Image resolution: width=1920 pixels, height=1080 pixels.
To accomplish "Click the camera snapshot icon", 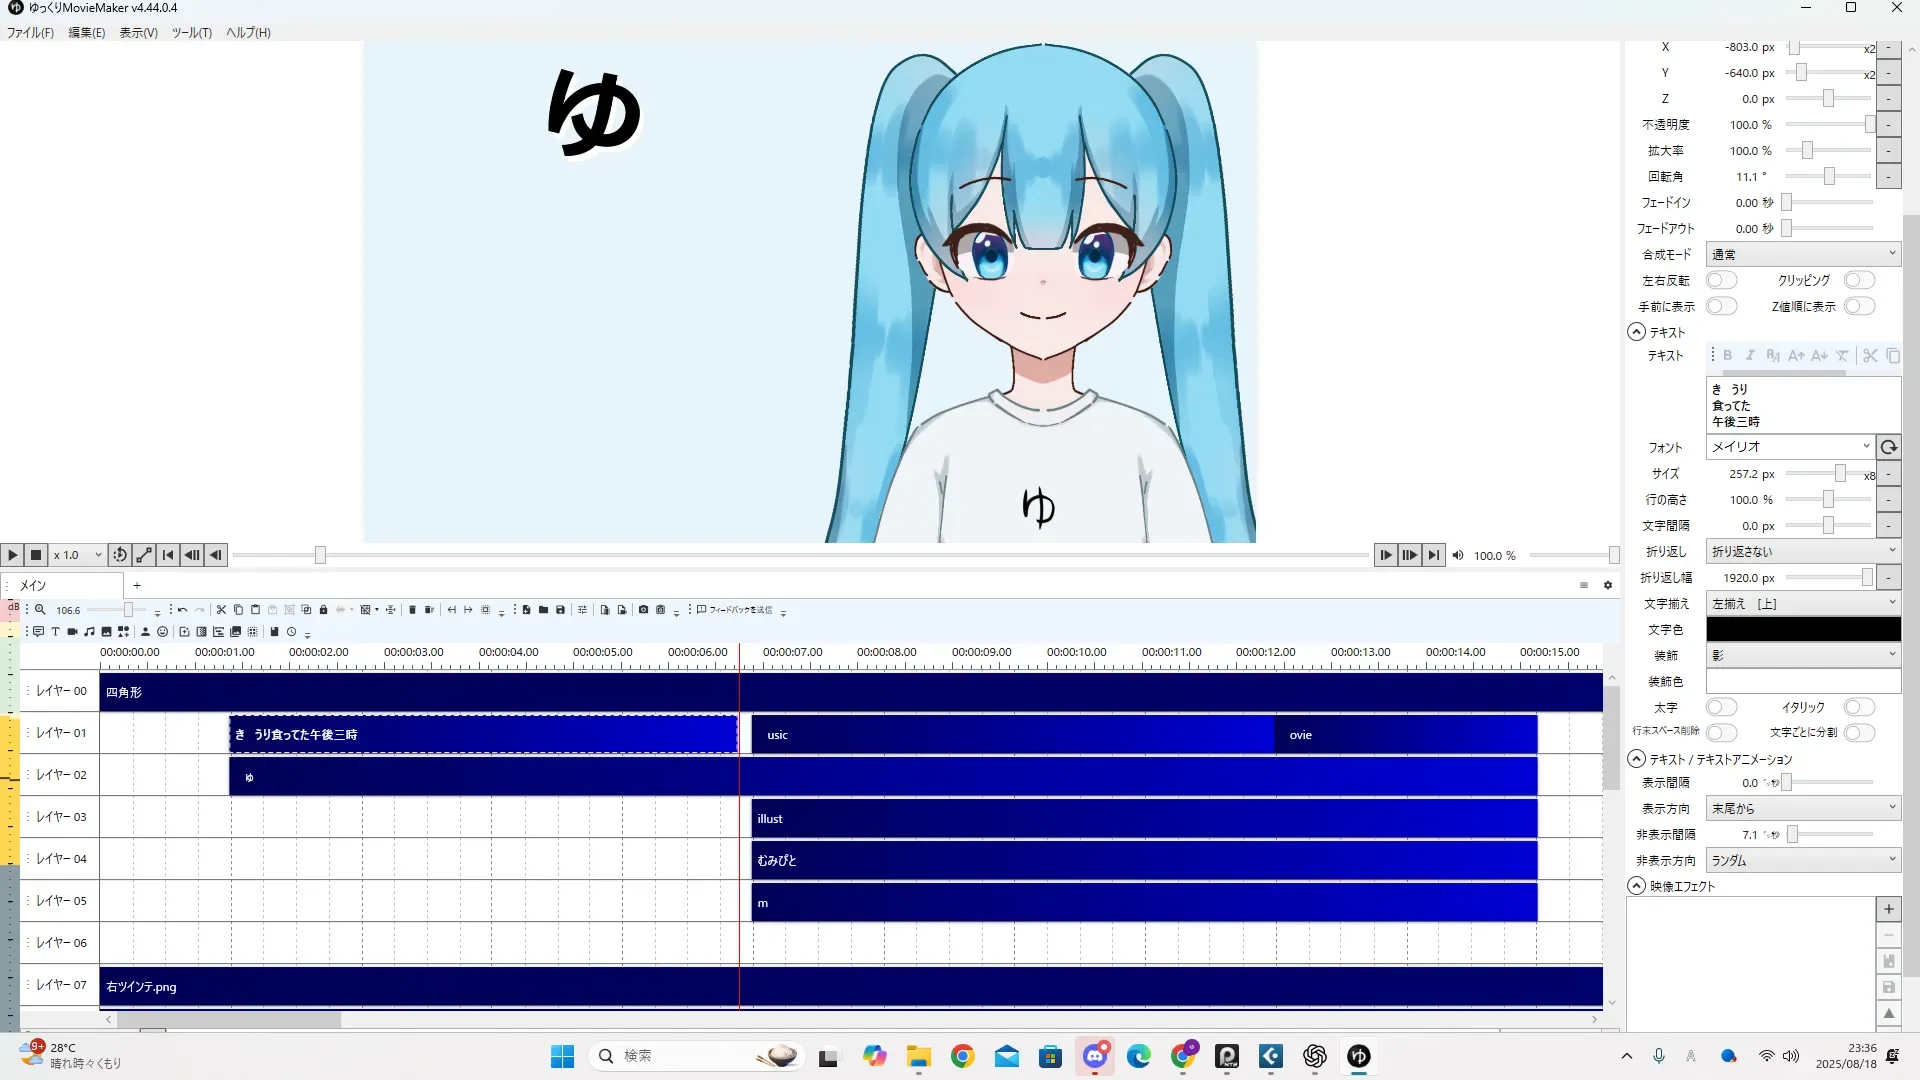I will [643, 609].
